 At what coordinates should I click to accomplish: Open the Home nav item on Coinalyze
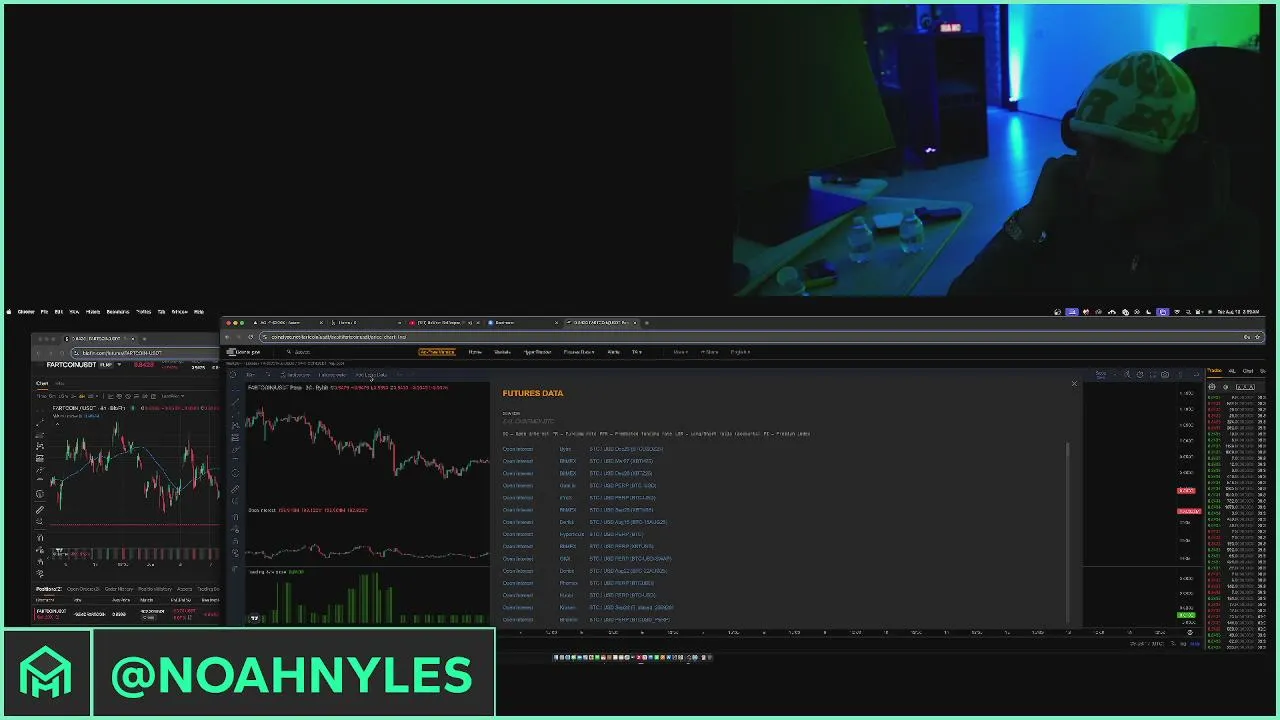click(475, 352)
